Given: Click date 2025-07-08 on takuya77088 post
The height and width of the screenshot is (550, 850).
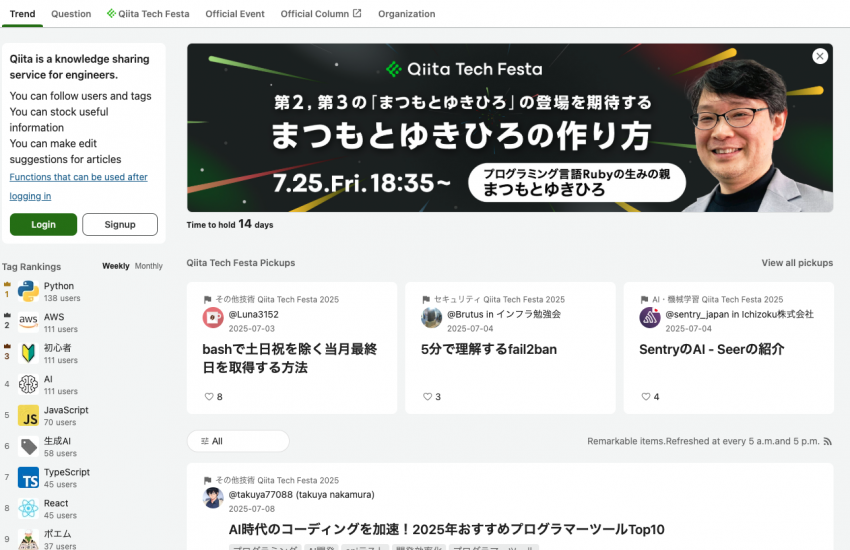Looking at the screenshot, I should point(252,509).
